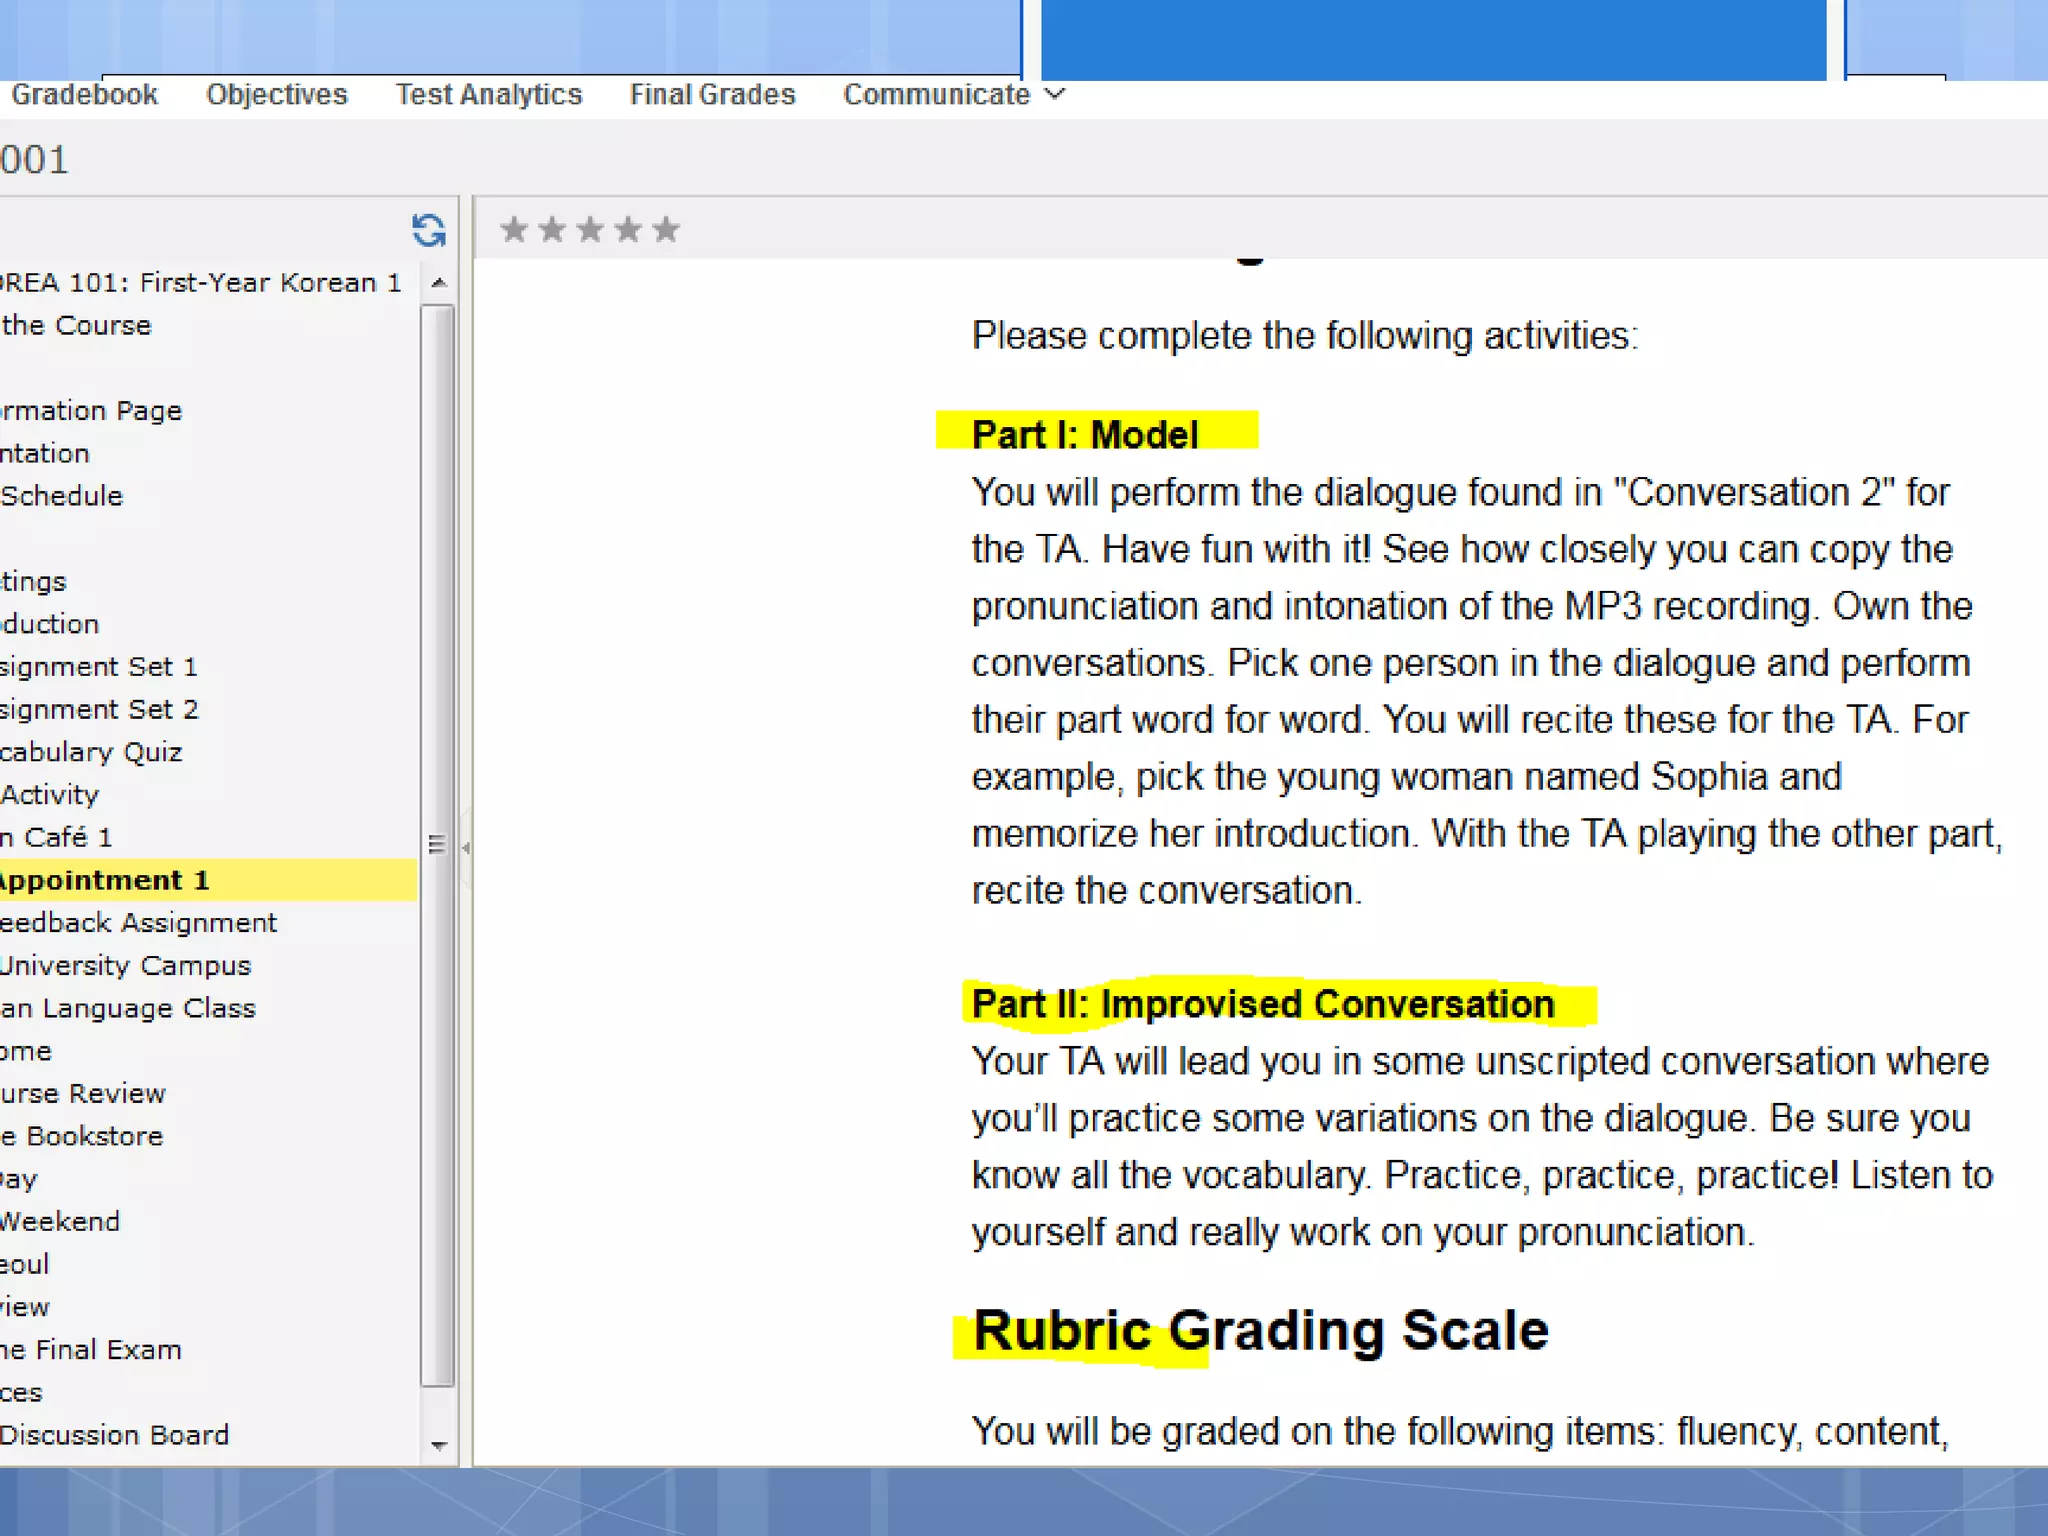Rate content with the first star
The height and width of the screenshot is (1536, 2048).
[x=514, y=230]
